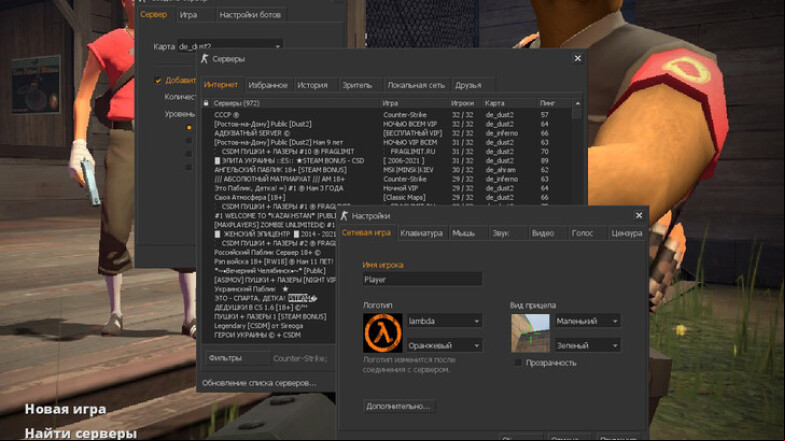This screenshot has width=785, height=441.
Task: Select server [Ростов-на-Дону] Public [Dust2] Нам 9 лет
Action: coord(385,142)
